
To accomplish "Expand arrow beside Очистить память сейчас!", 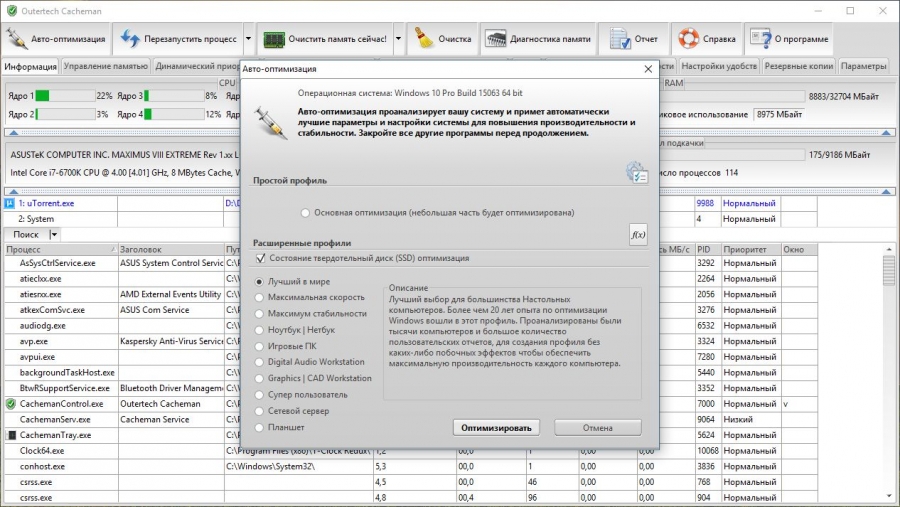I will click(x=398, y=39).
